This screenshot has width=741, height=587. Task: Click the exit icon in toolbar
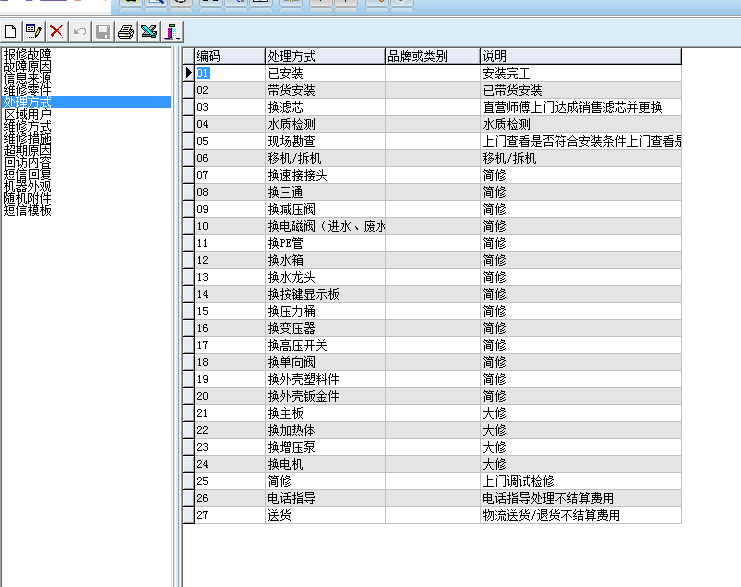coord(172,32)
